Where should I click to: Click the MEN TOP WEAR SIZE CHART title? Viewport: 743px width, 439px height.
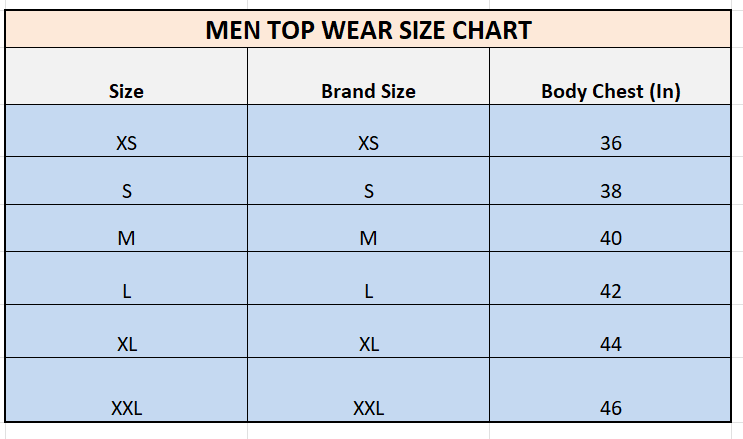point(368,30)
